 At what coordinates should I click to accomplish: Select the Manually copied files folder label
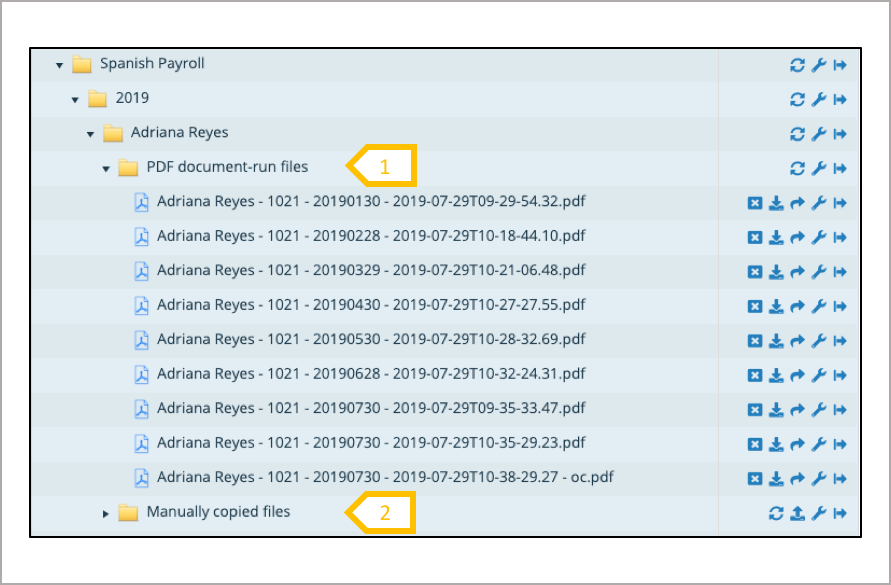click(x=218, y=511)
